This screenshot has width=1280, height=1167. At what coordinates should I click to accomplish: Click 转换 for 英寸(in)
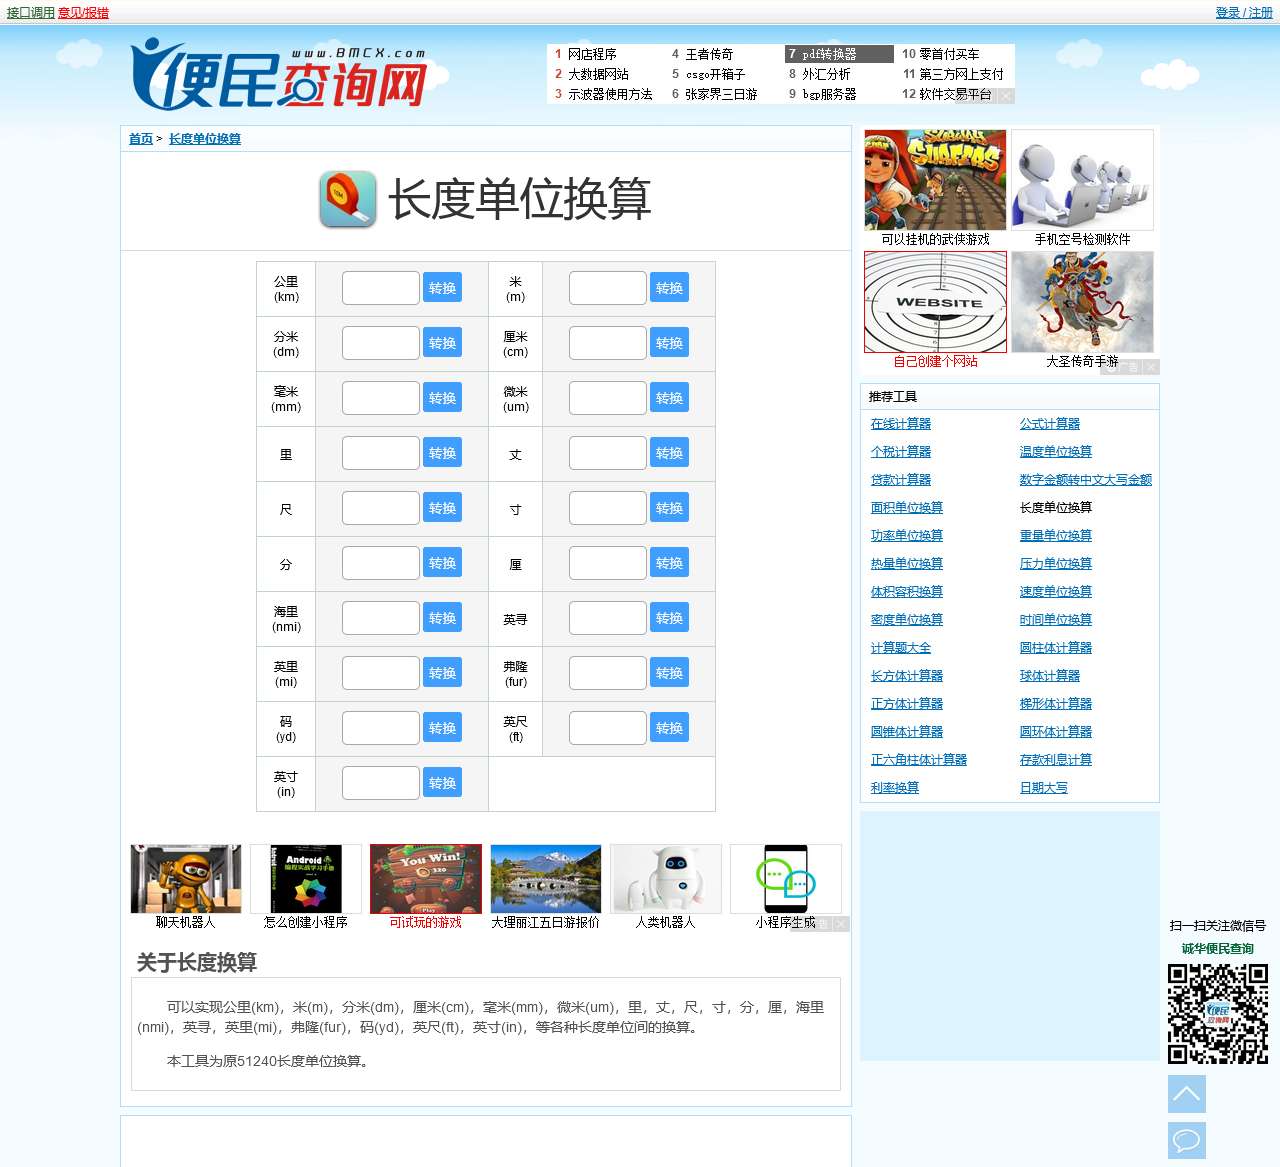click(442, 783)
